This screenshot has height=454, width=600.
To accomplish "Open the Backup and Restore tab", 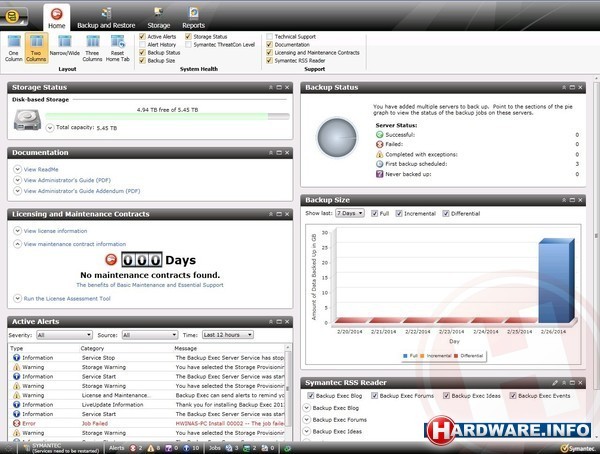I will point(106,18).
